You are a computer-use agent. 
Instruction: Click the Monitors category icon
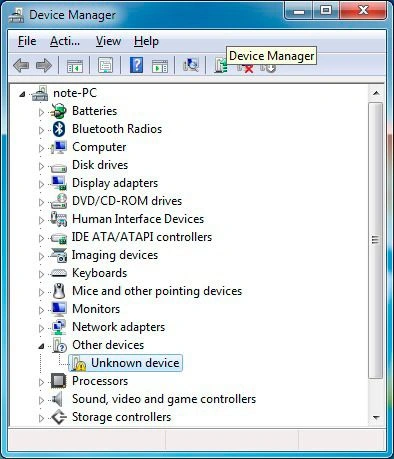[59, 309]
